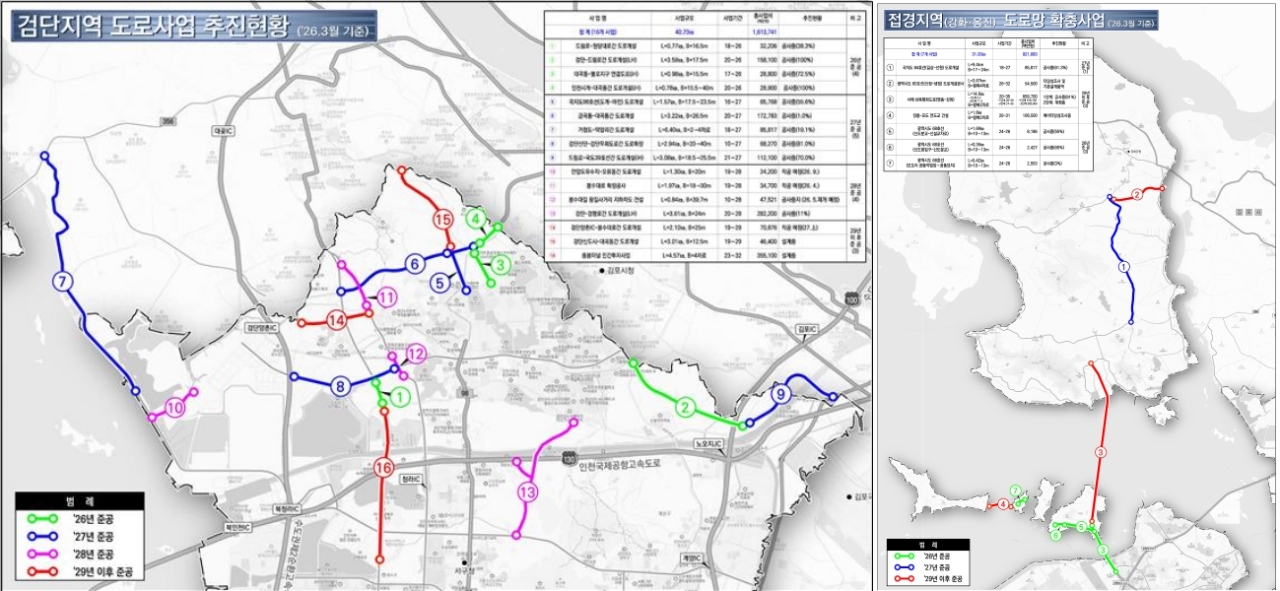Click the 계양IC map label
Screen dimensions: 1280x591
[x=694, y=557]
